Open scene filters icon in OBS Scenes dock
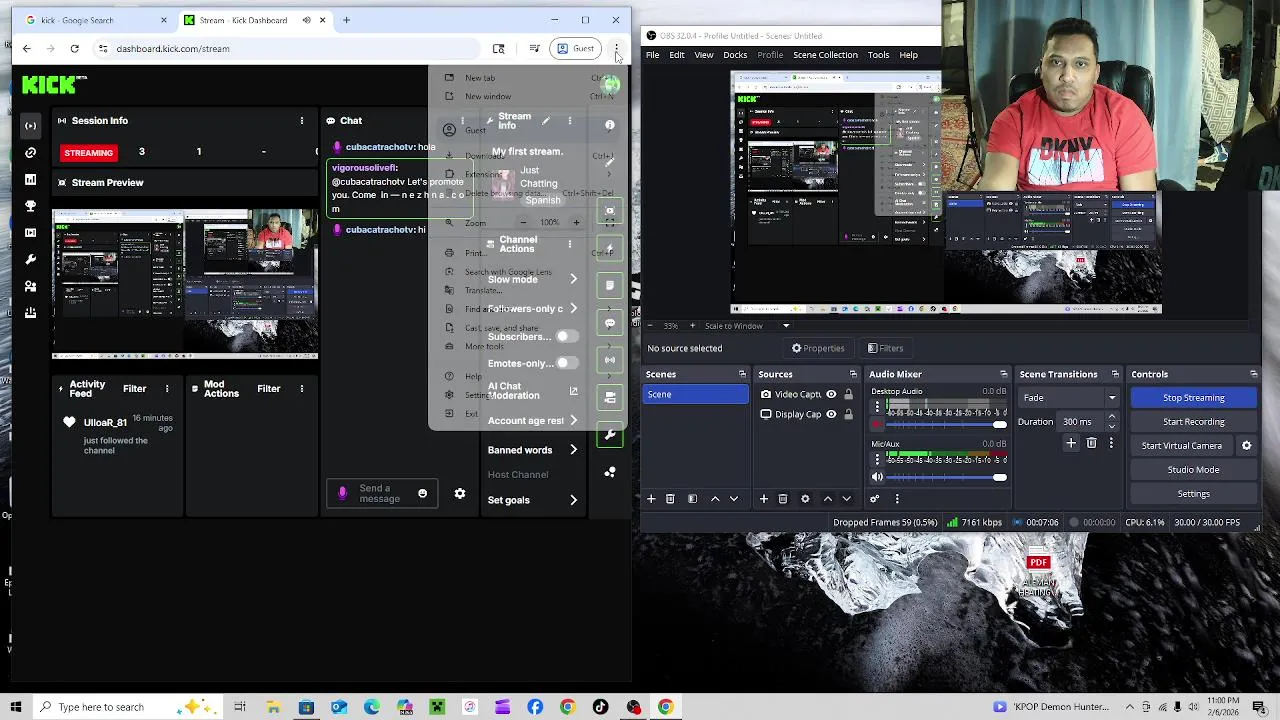The height and width of the screenshot is (720, 1280). (692, 499)
